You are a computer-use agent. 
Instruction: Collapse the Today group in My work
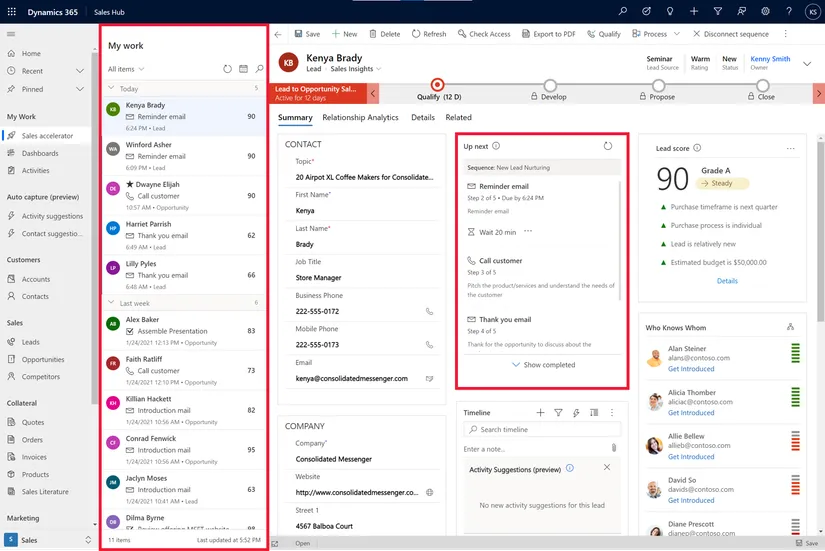pyautogui.click(x=111, y=88)
